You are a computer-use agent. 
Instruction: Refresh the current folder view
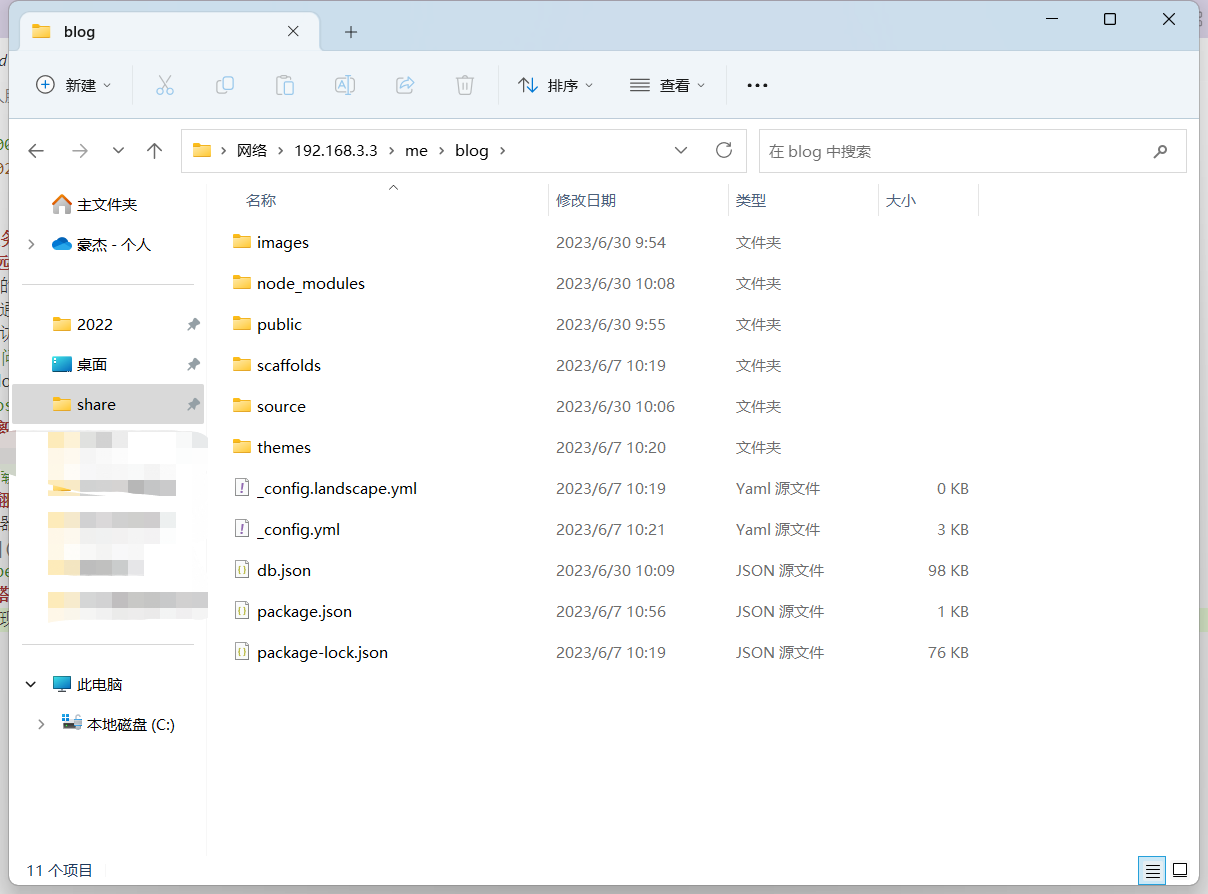point(724,151)
